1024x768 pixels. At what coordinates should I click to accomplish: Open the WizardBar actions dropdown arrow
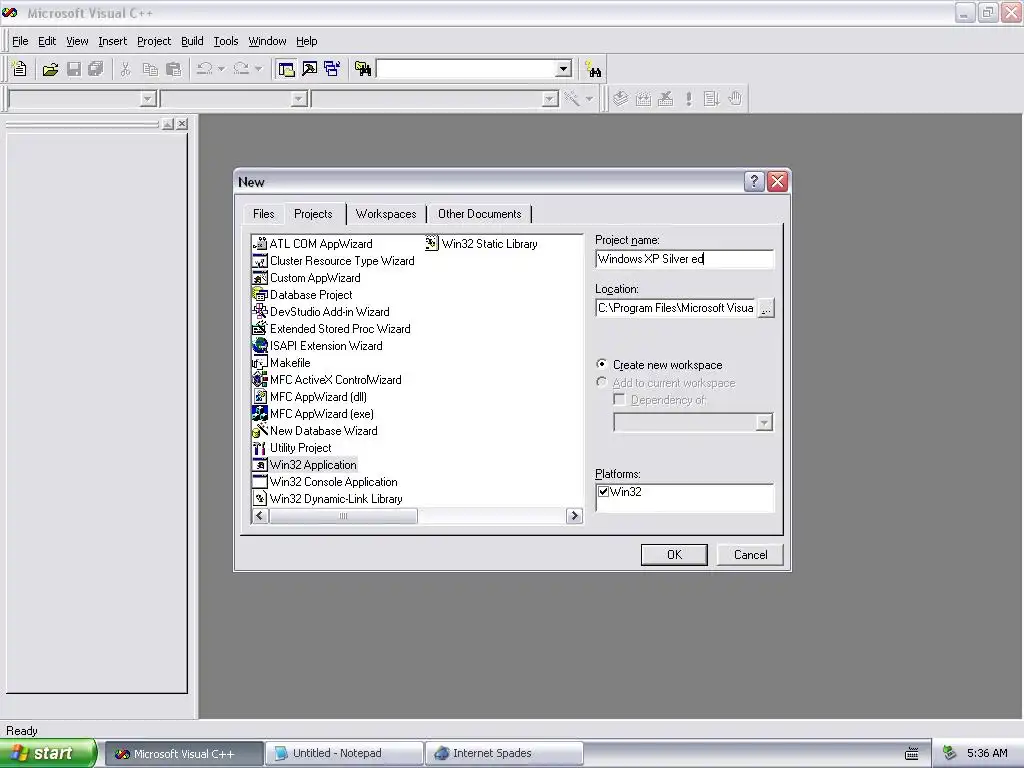(589, 99)
